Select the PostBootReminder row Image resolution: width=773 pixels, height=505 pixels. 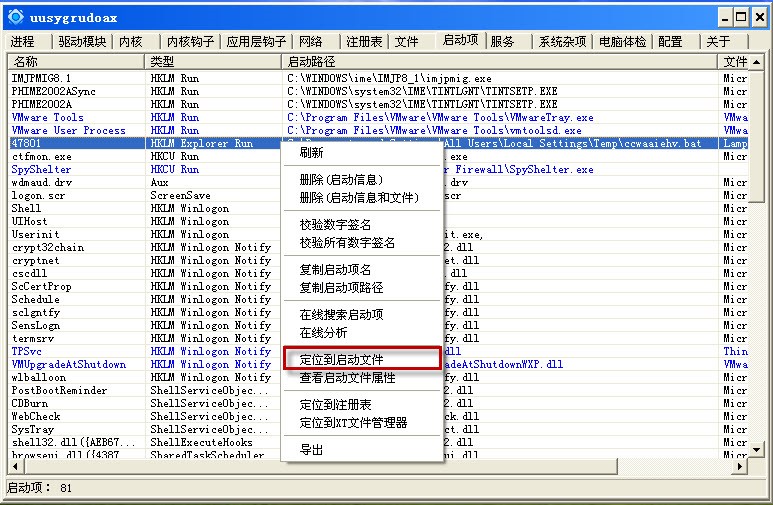(379, 391)
